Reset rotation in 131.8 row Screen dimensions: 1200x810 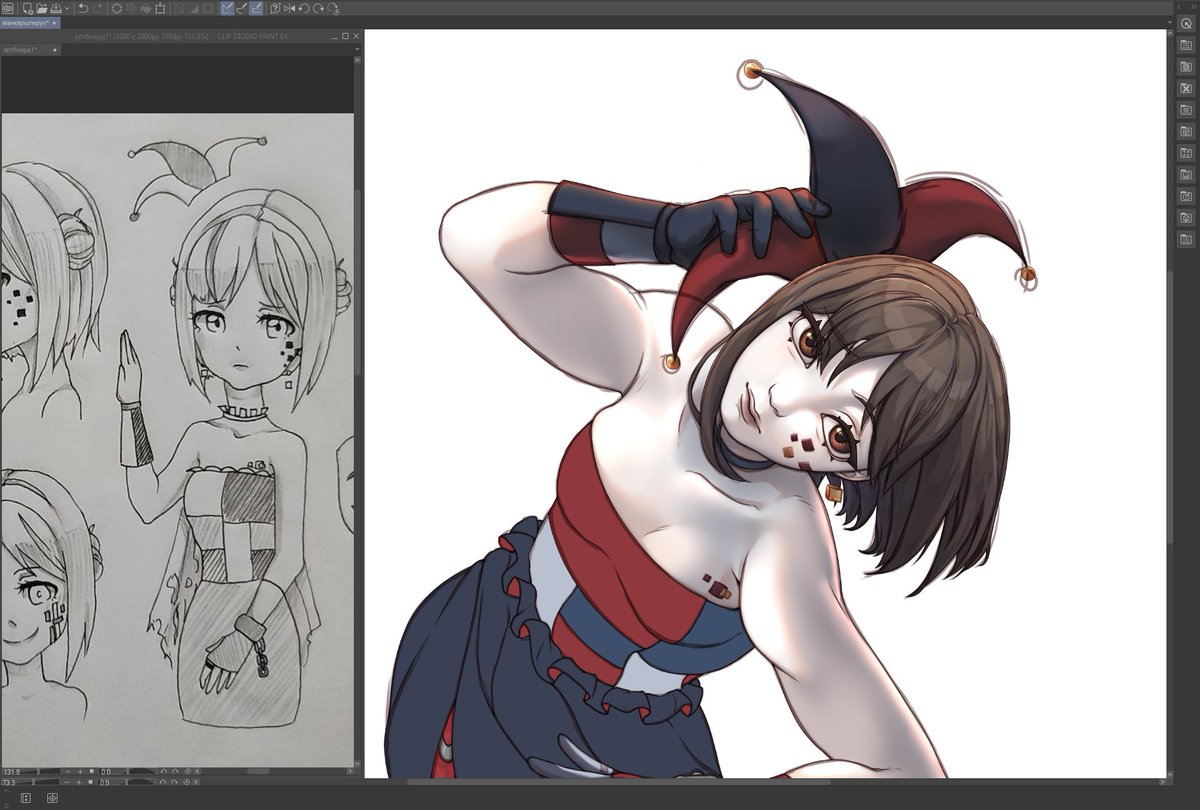pos(187,771)
